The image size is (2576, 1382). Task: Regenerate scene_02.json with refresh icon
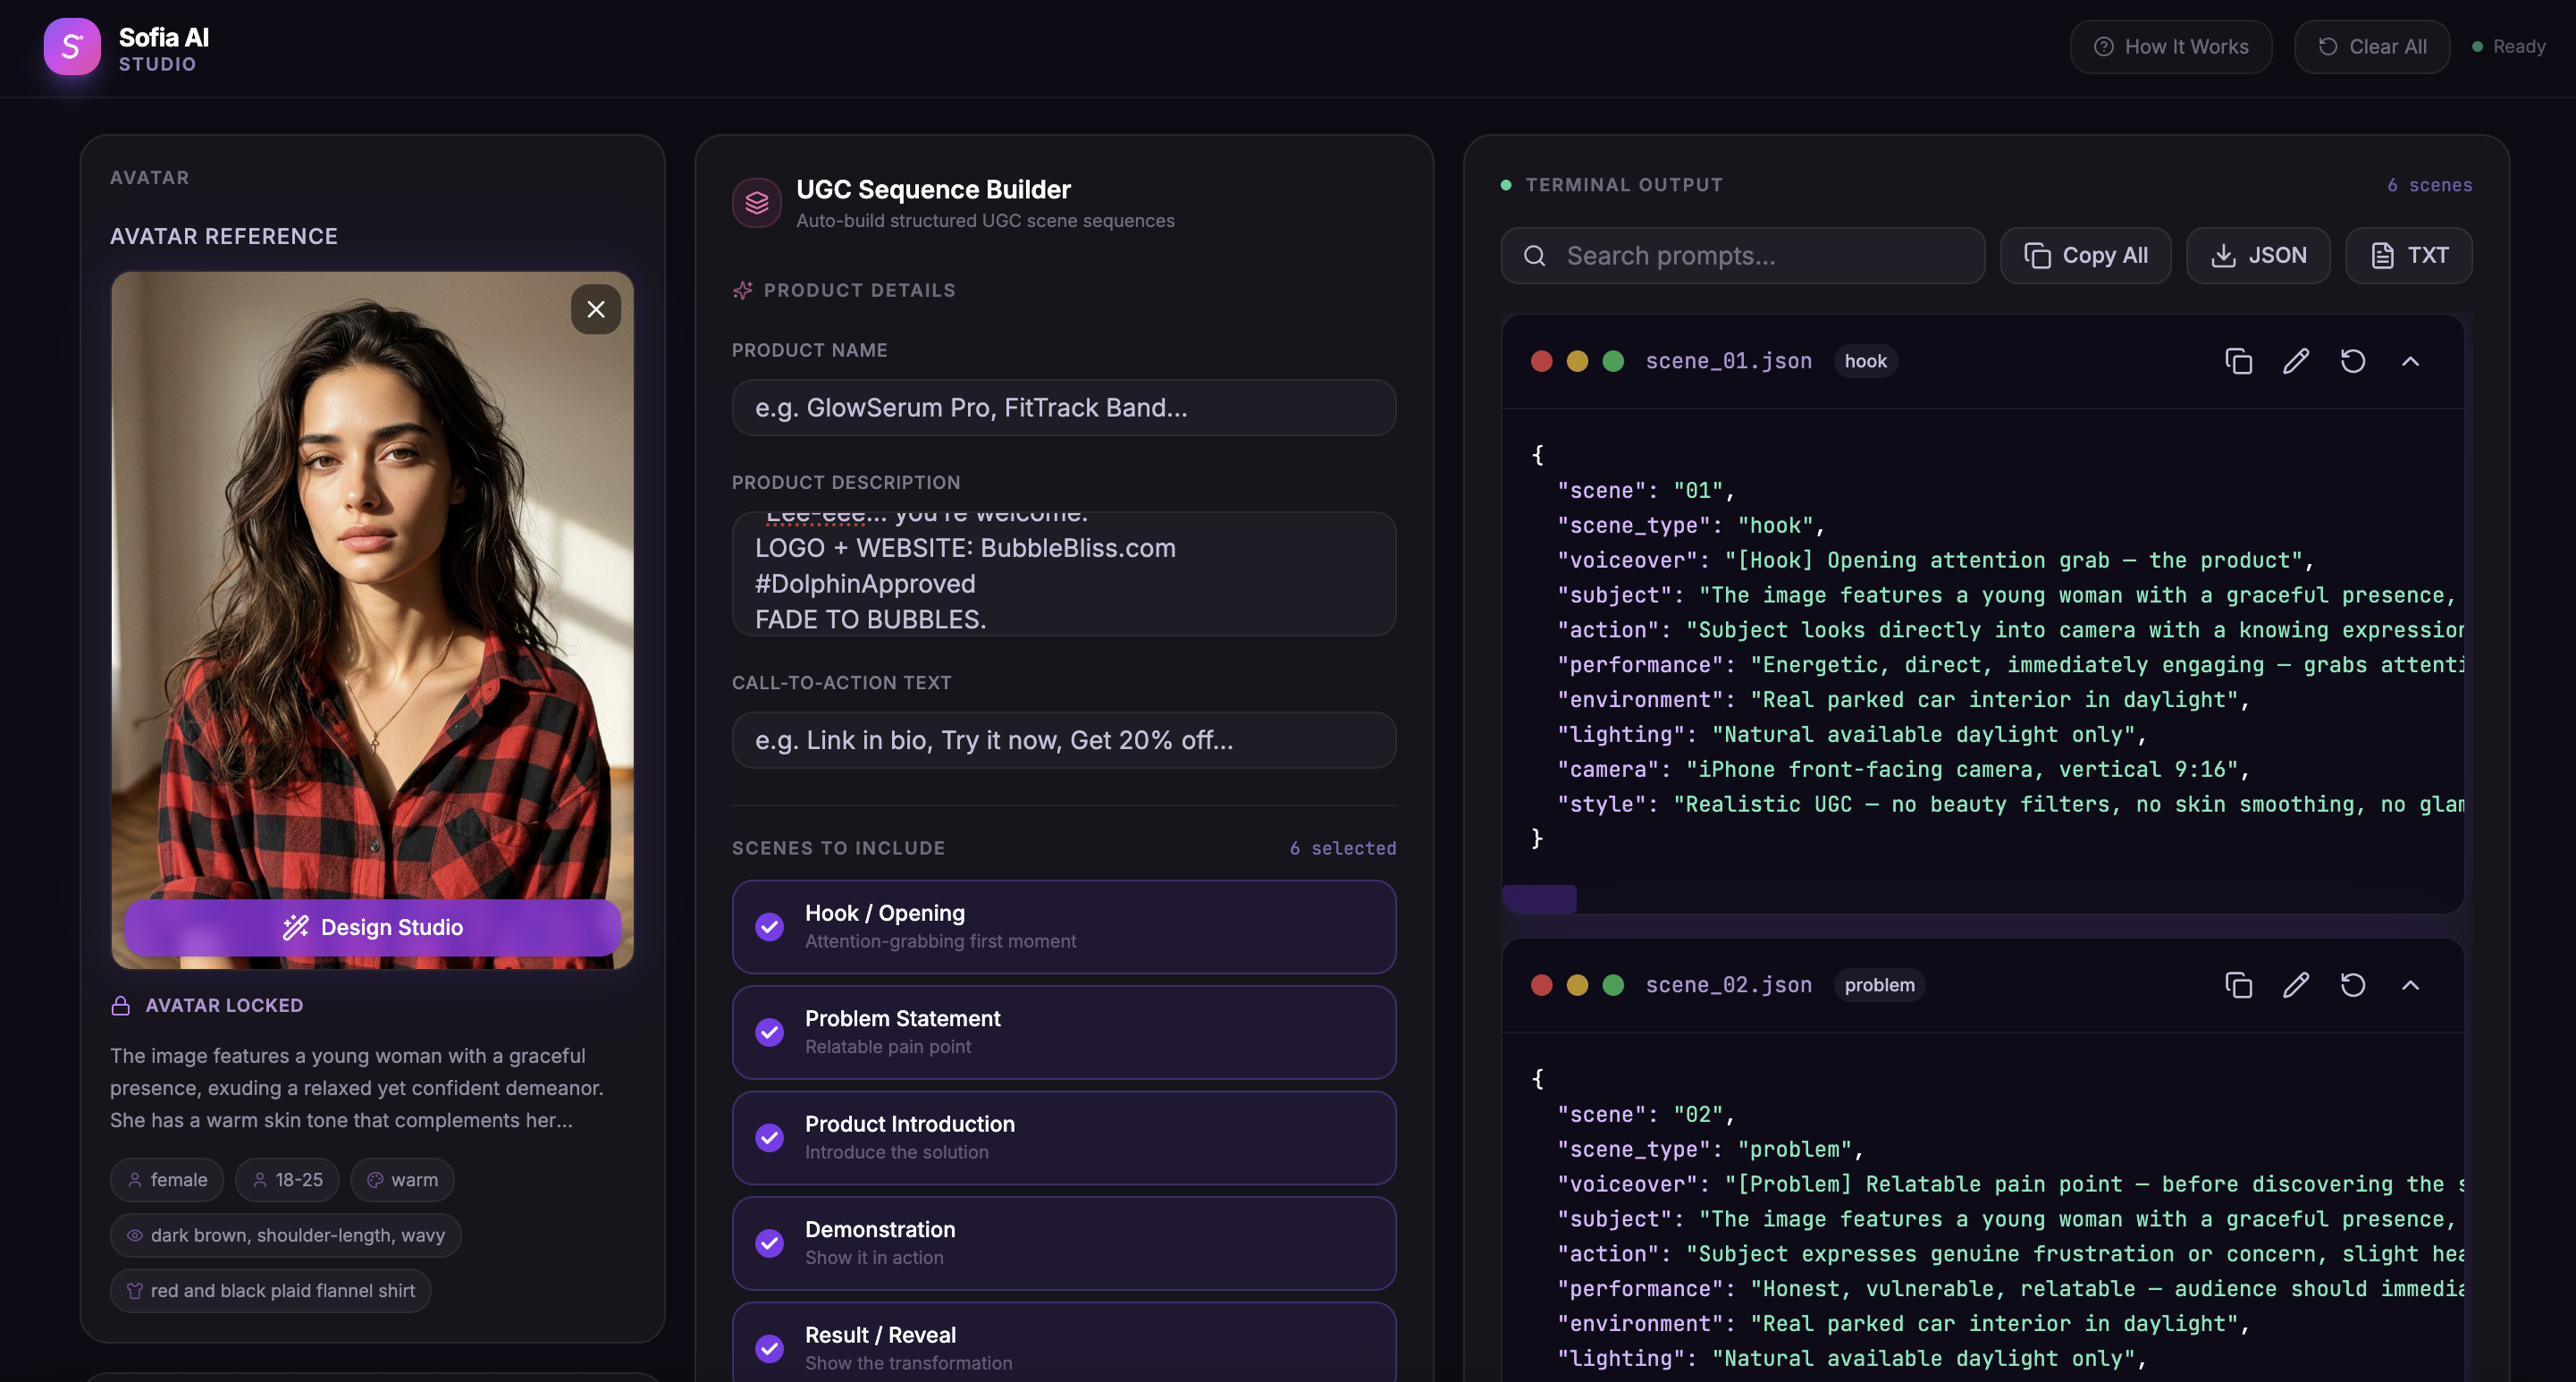pyautogui.click(x=2353, y=985)
